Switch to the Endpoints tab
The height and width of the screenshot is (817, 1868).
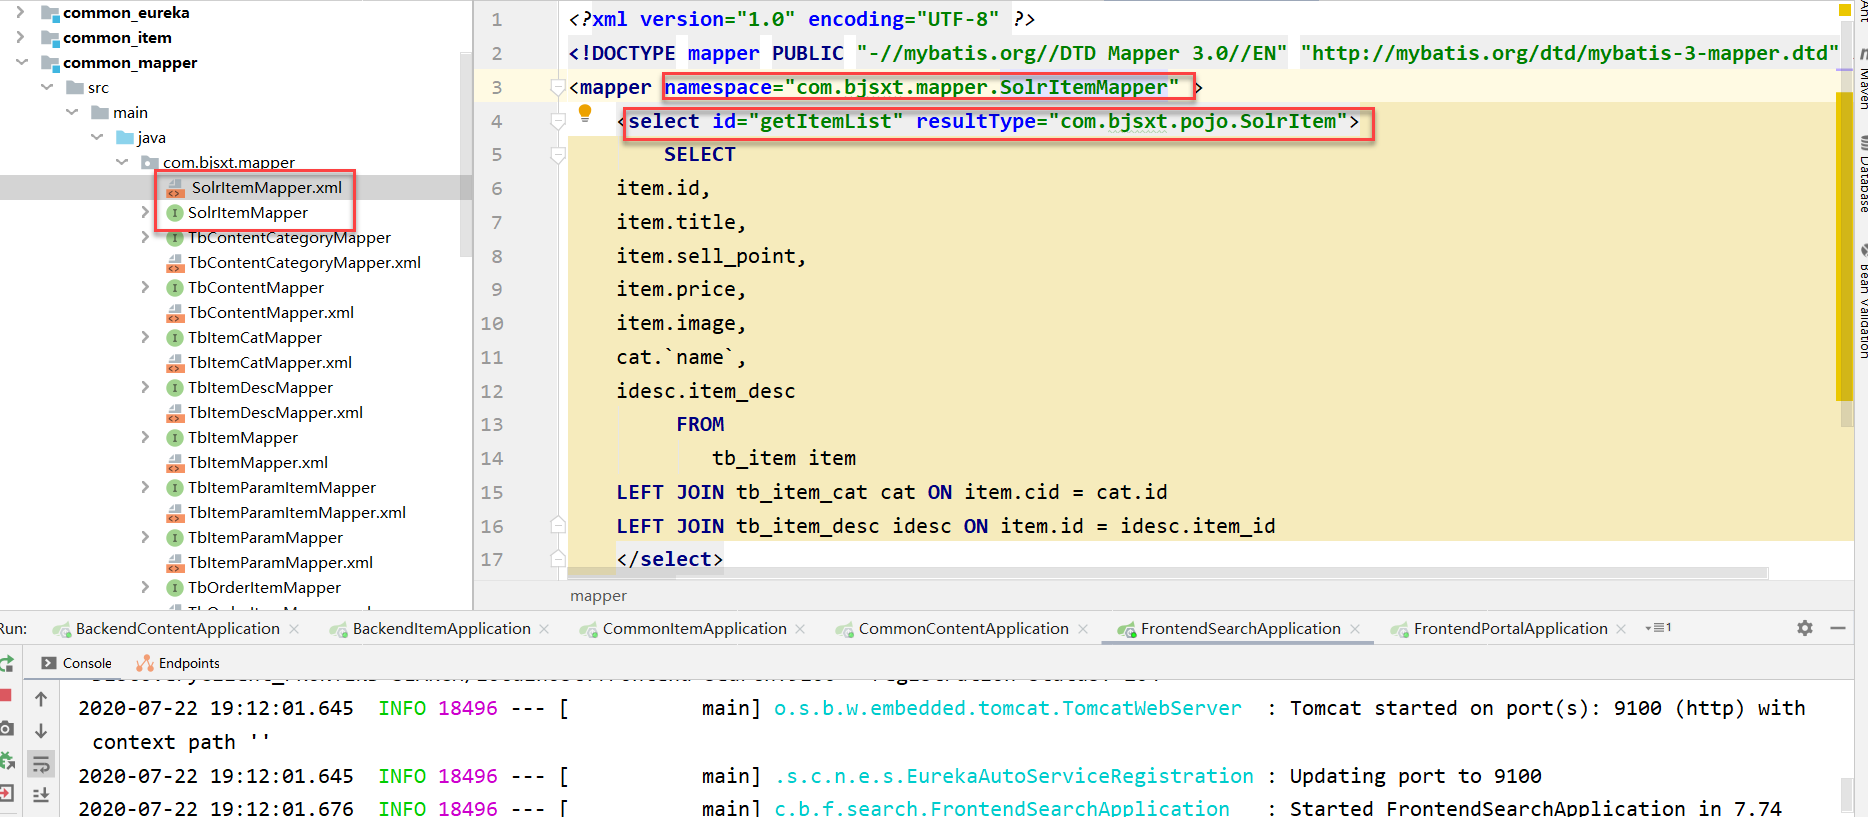pos(177,663)
